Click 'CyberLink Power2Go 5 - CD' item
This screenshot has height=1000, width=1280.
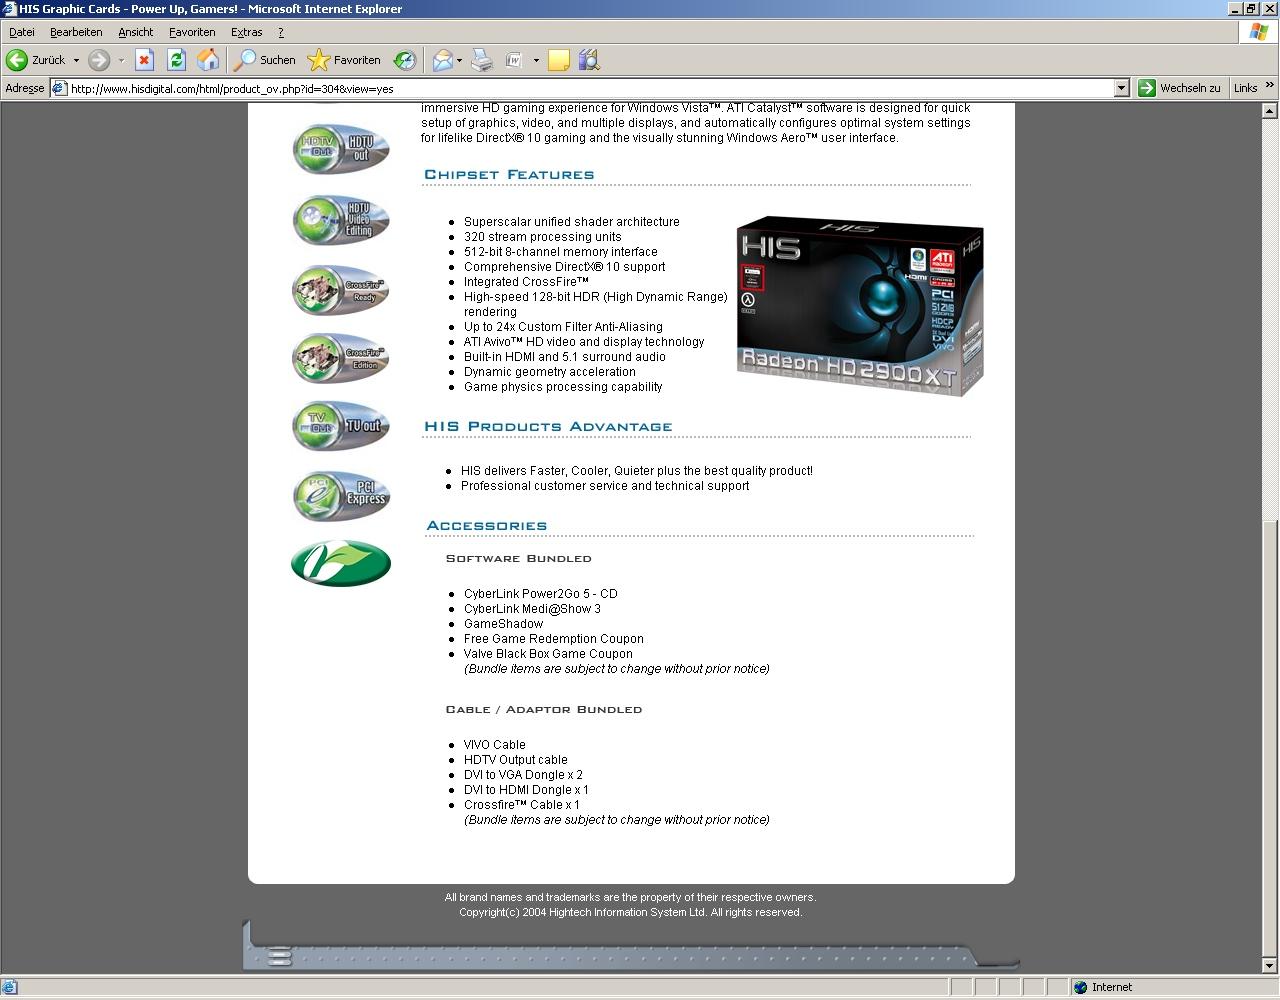(x=541, y=594)
